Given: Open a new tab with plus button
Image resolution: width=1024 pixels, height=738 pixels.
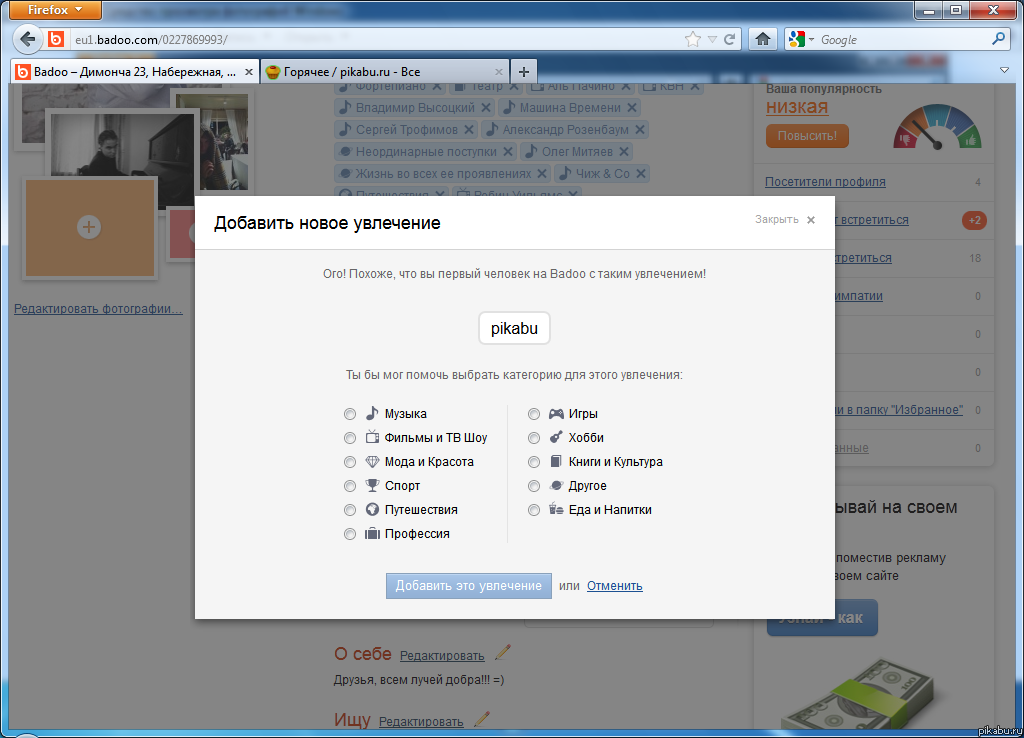Looking at the screenshot, I should (x=524, y=72).
